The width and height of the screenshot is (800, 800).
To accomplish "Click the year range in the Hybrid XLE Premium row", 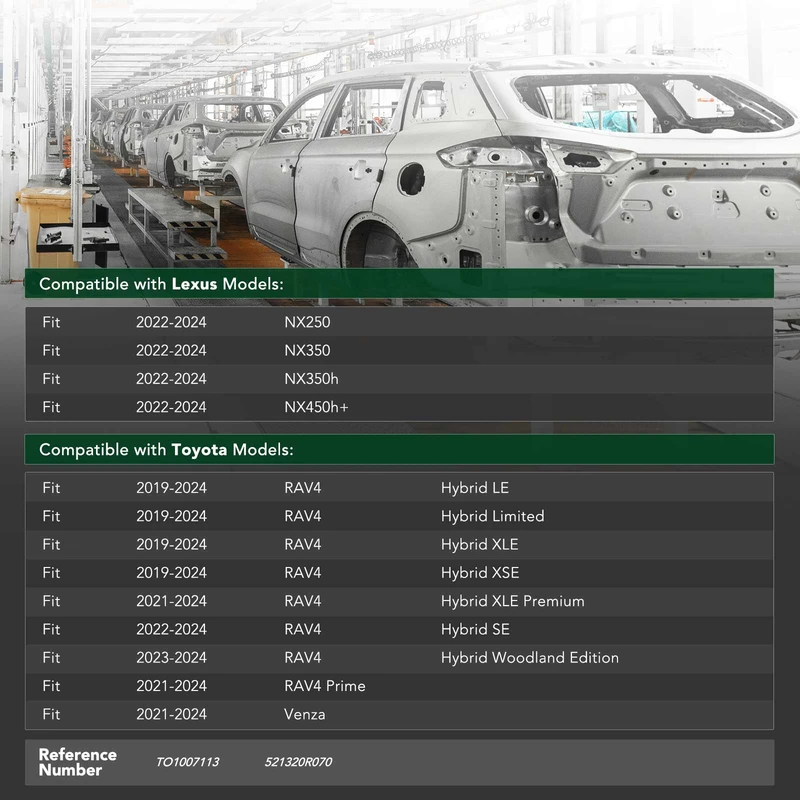I will pyautogui.click(x=171, y=602).
